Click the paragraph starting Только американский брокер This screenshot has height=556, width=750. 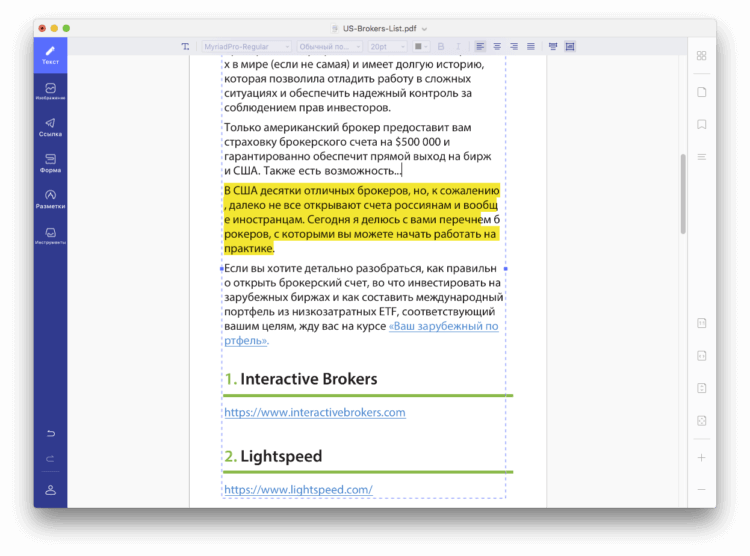tap(358, 149)
